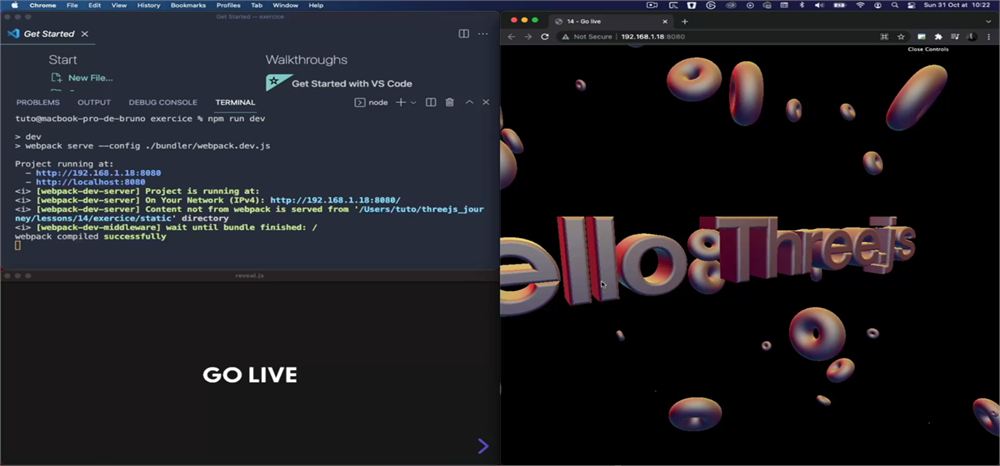1000x466 pixels.
Task: Open the History menu
Action: 149,5
